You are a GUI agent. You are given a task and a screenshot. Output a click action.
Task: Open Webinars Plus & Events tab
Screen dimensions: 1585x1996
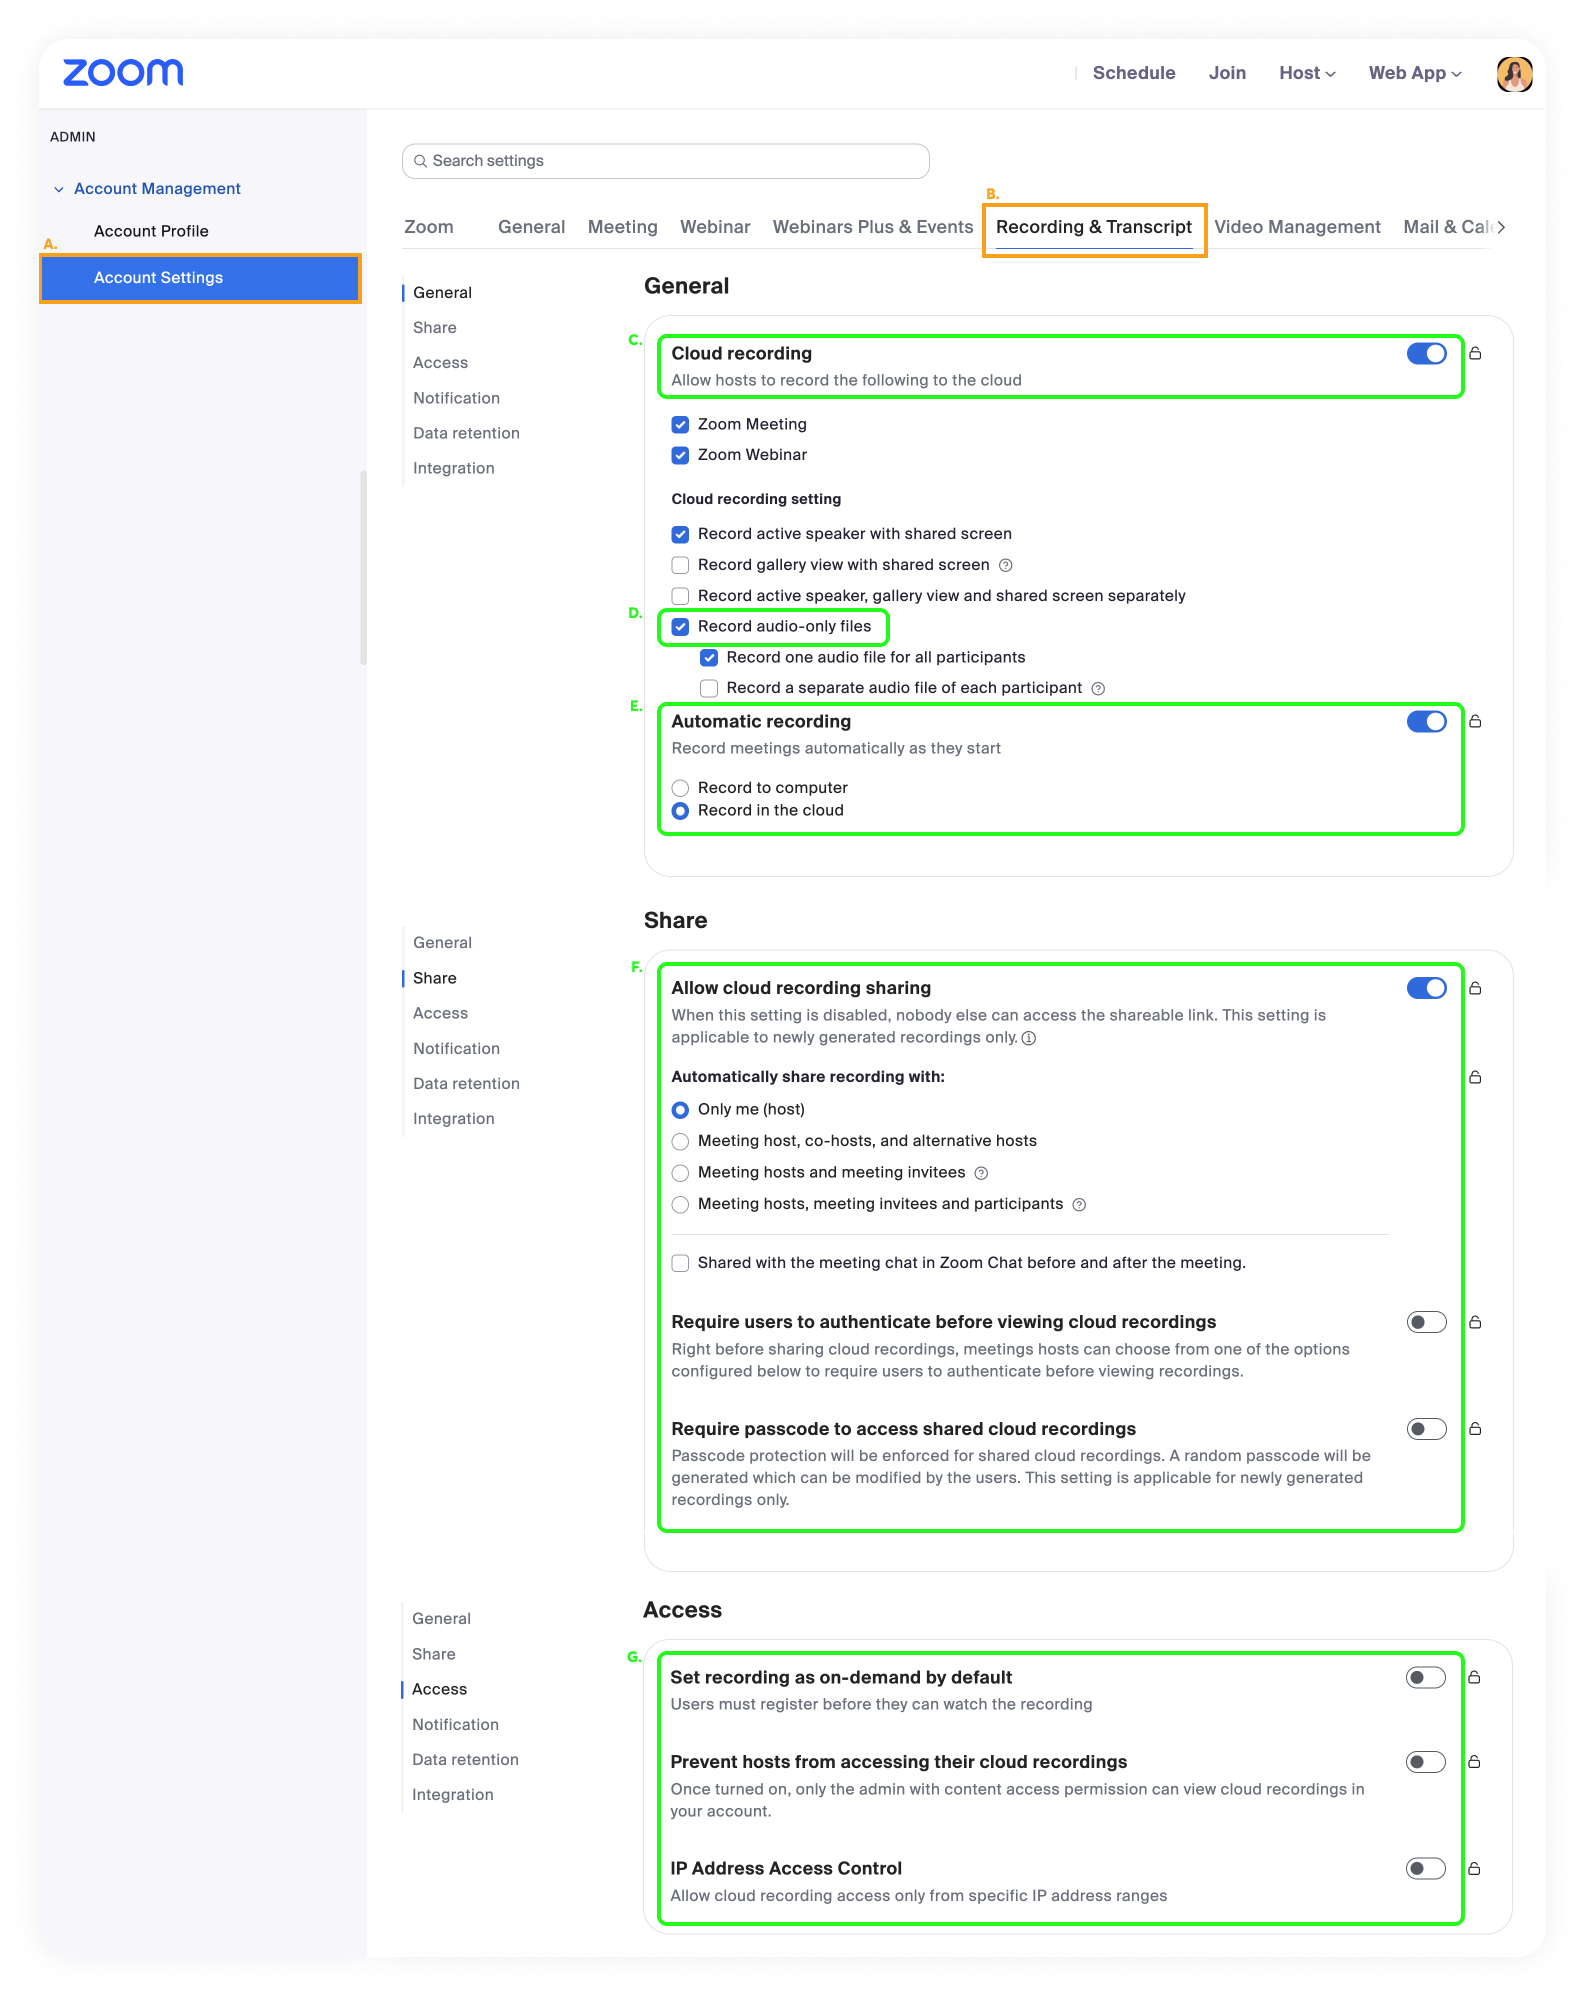(873, 227)
